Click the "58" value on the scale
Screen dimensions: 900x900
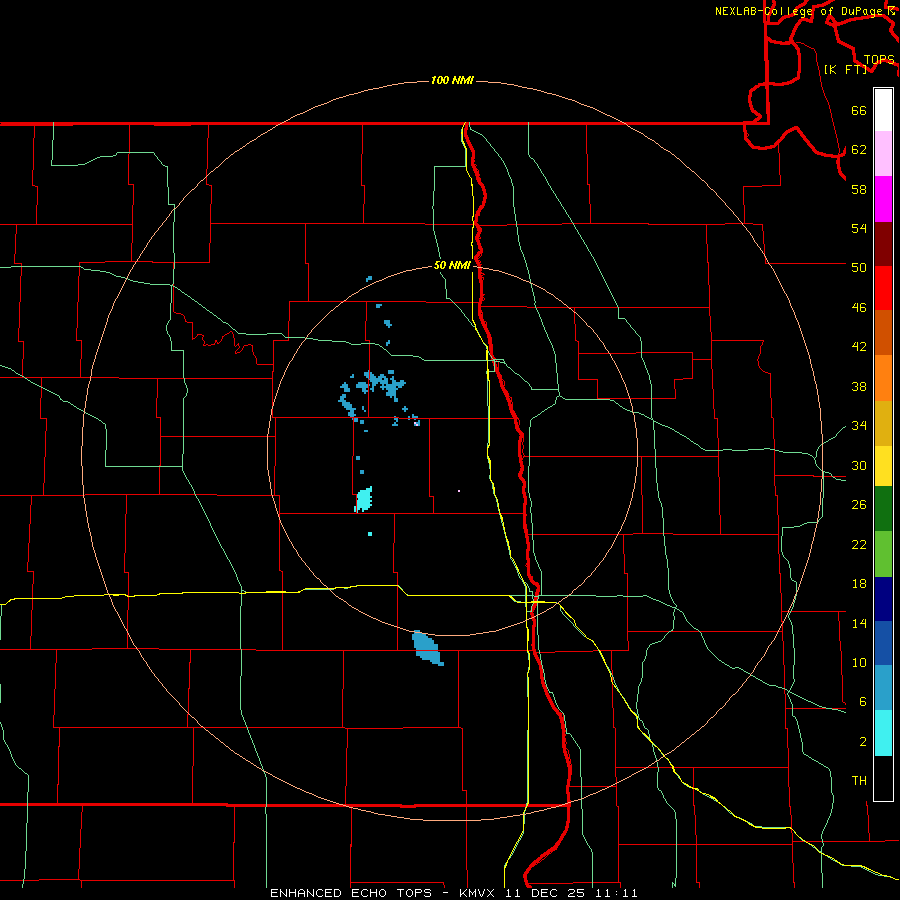click(x=859, y=189)
